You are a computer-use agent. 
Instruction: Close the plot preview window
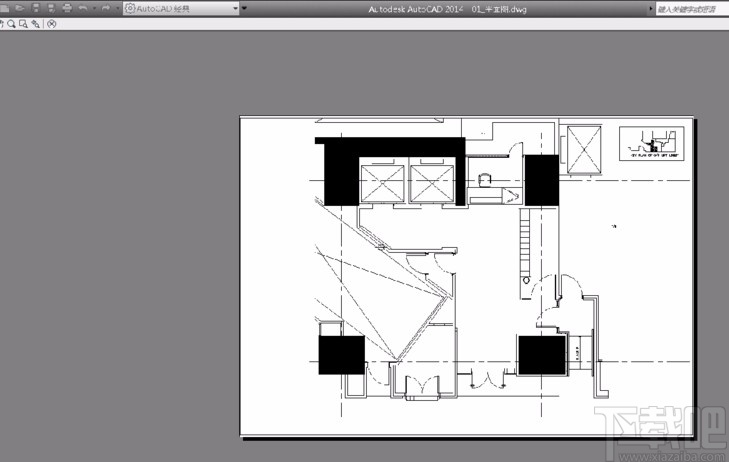click(52, 24)
